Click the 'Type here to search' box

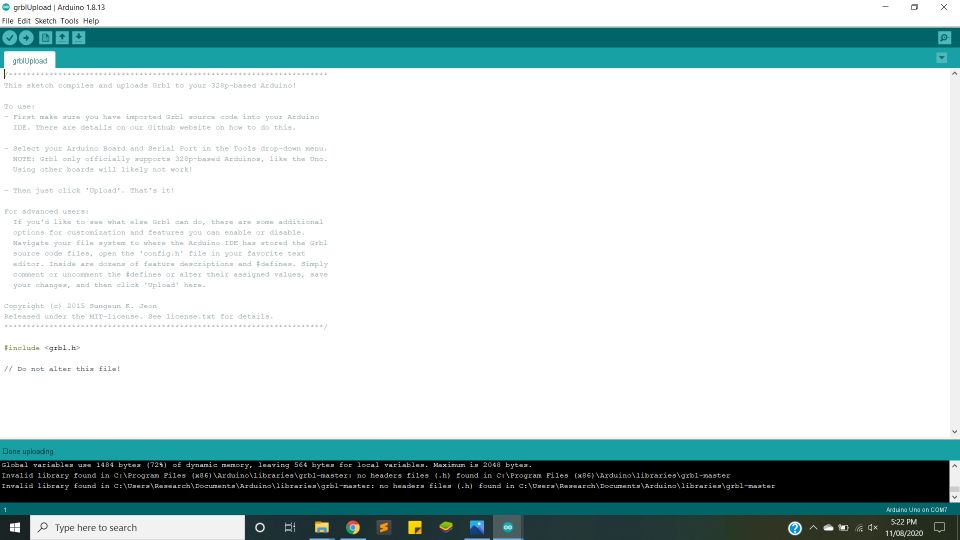tap(137, 527)
